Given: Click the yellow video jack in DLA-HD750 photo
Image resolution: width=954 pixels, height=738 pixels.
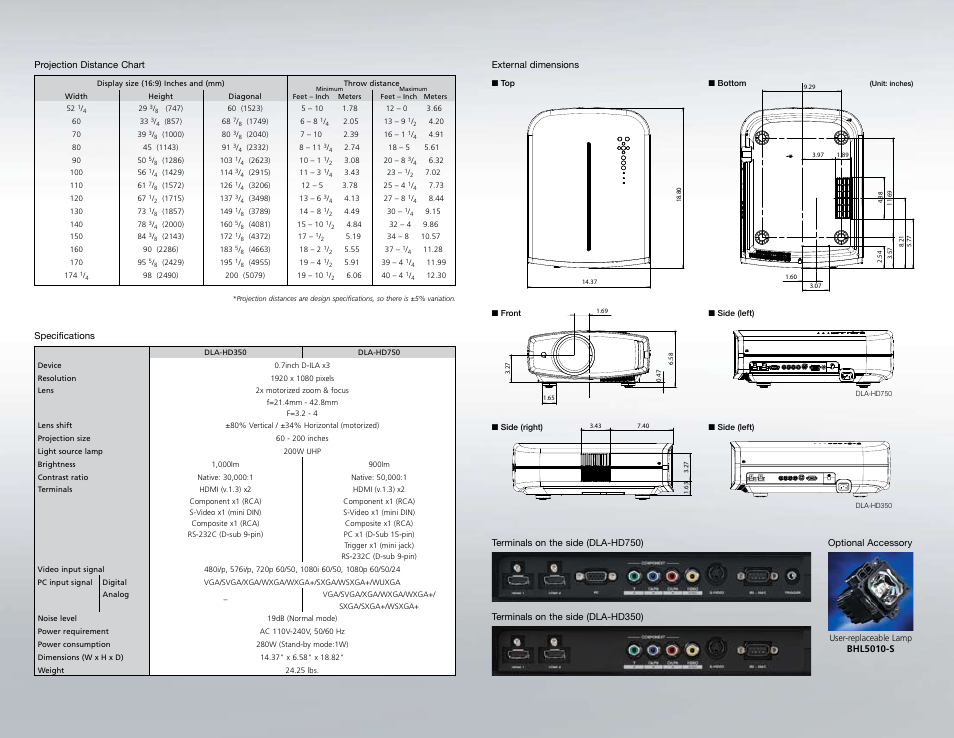Looking at the screenshot, I should tap(692, 576).
